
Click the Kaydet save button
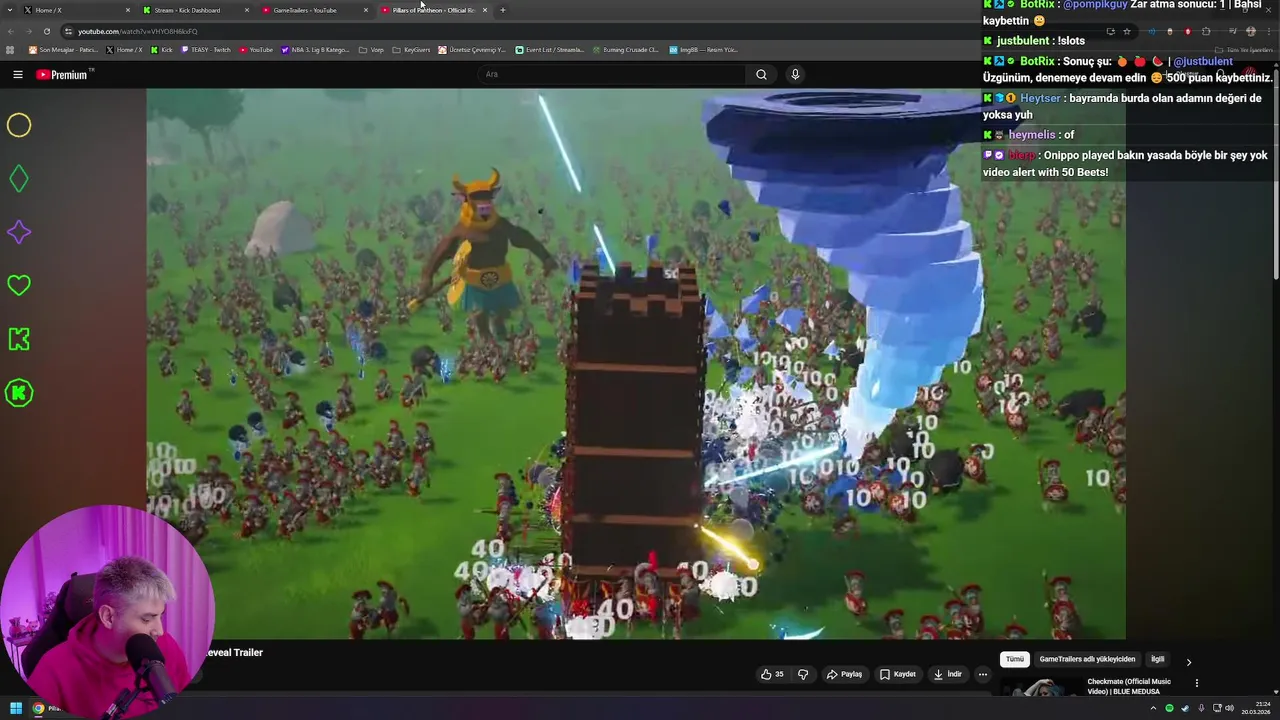pyautogui.click(x=898, y=674)
